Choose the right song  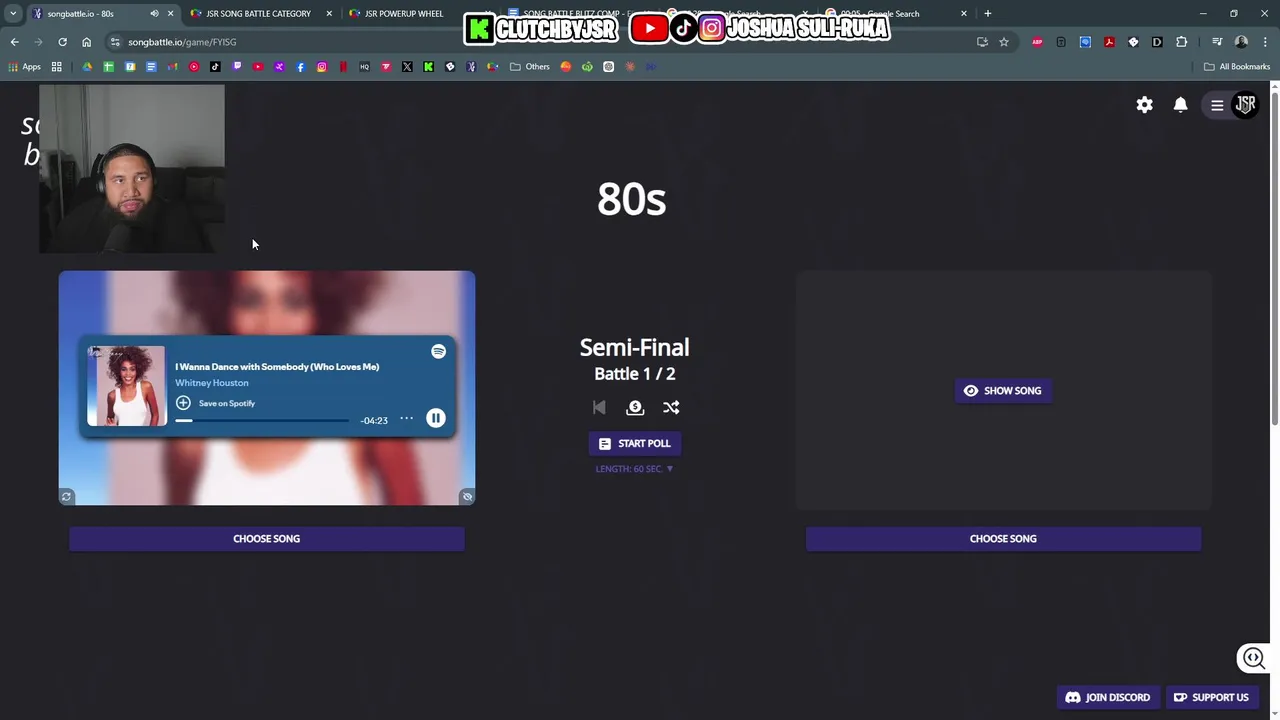pyautogui.click(x=1003, y=539)
